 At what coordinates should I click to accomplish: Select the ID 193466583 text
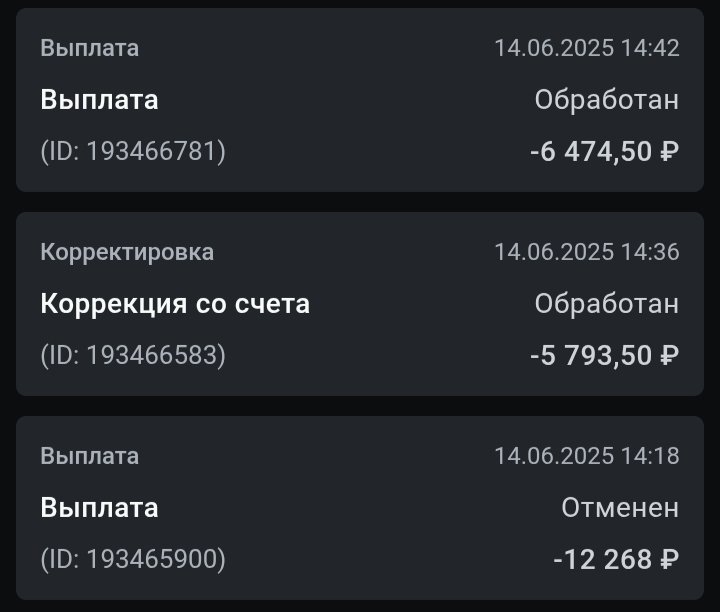pos(133,355)
